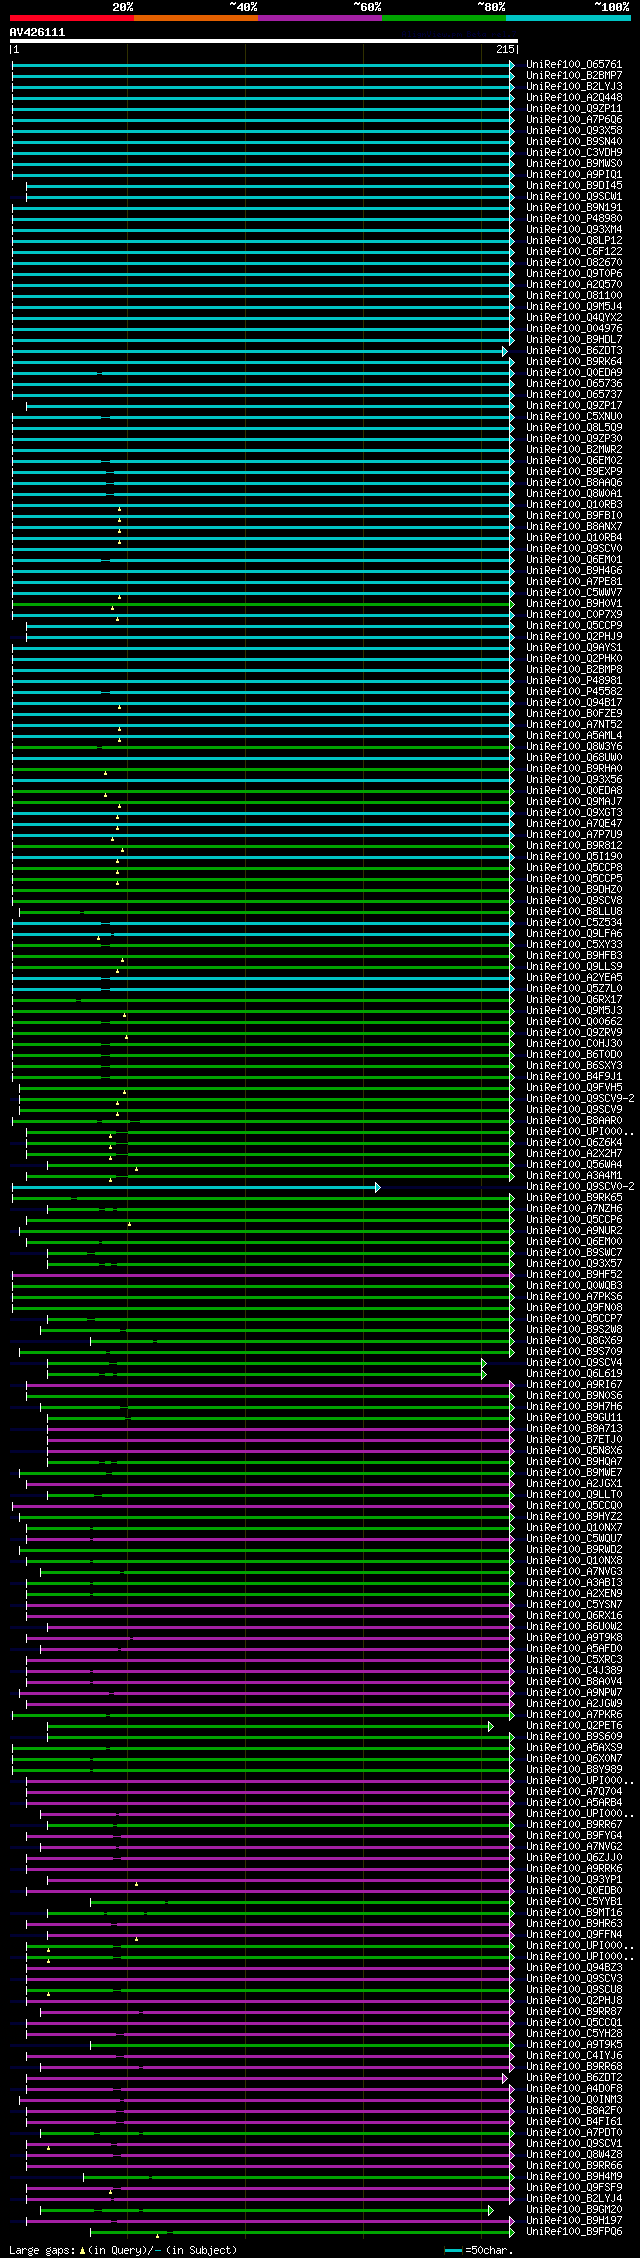
Task: Open hit UniRef100_Q93X58
Action: point(574,130)
